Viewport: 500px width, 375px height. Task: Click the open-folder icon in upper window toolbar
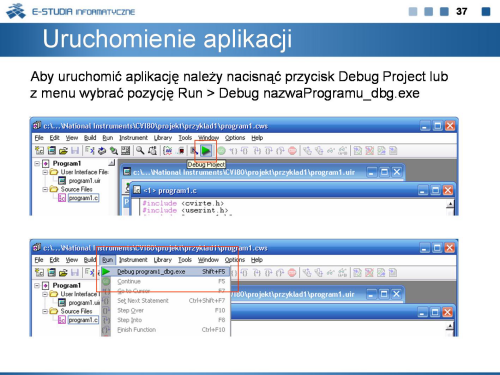click(63, 151)
